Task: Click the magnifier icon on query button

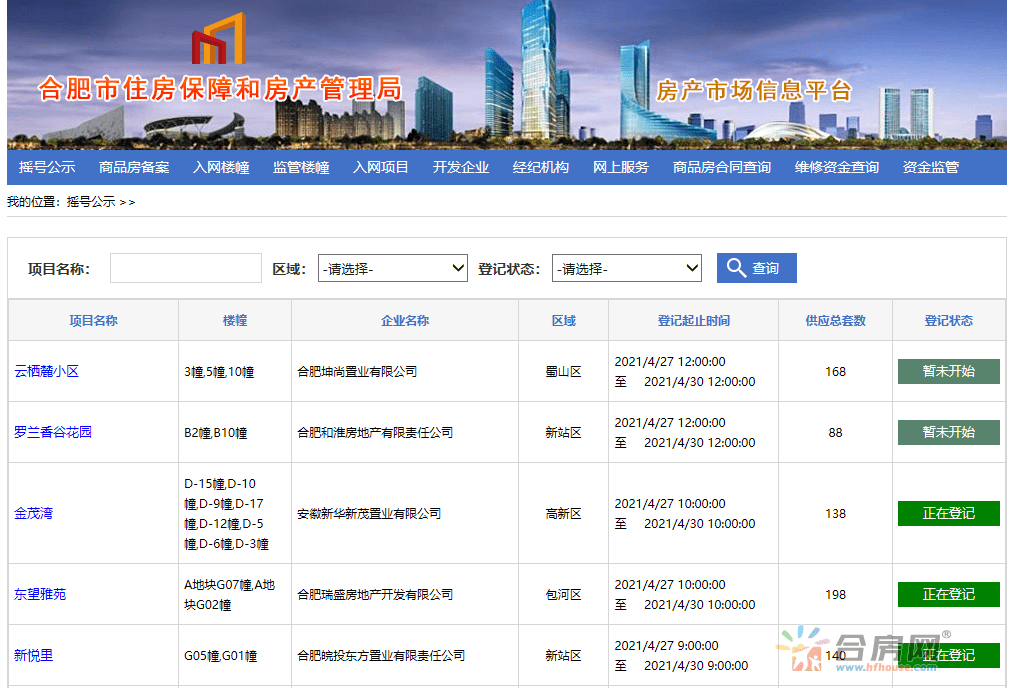Action: 737,268
